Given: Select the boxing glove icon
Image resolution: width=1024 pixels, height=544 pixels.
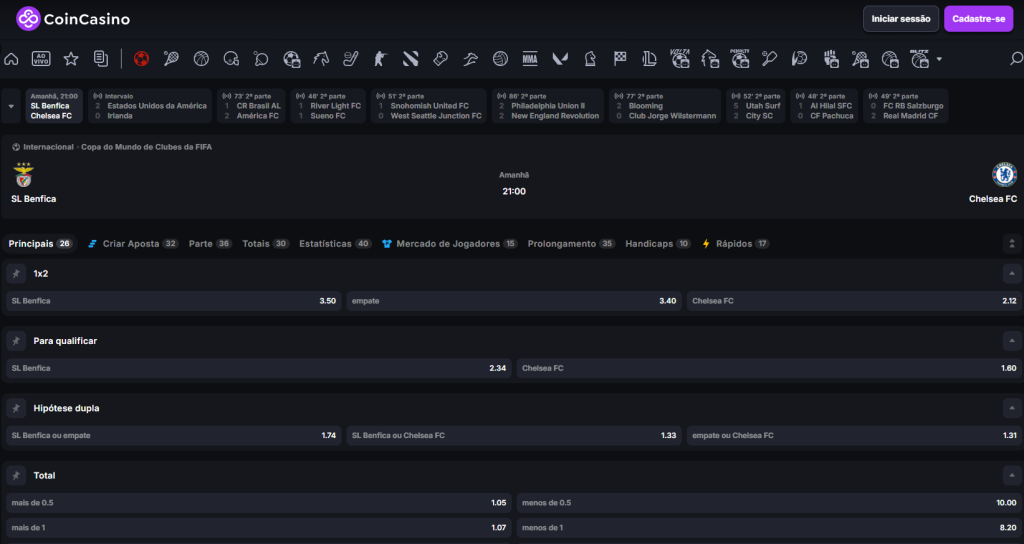Looking at the screenshot, I should (x=440, y=59).
